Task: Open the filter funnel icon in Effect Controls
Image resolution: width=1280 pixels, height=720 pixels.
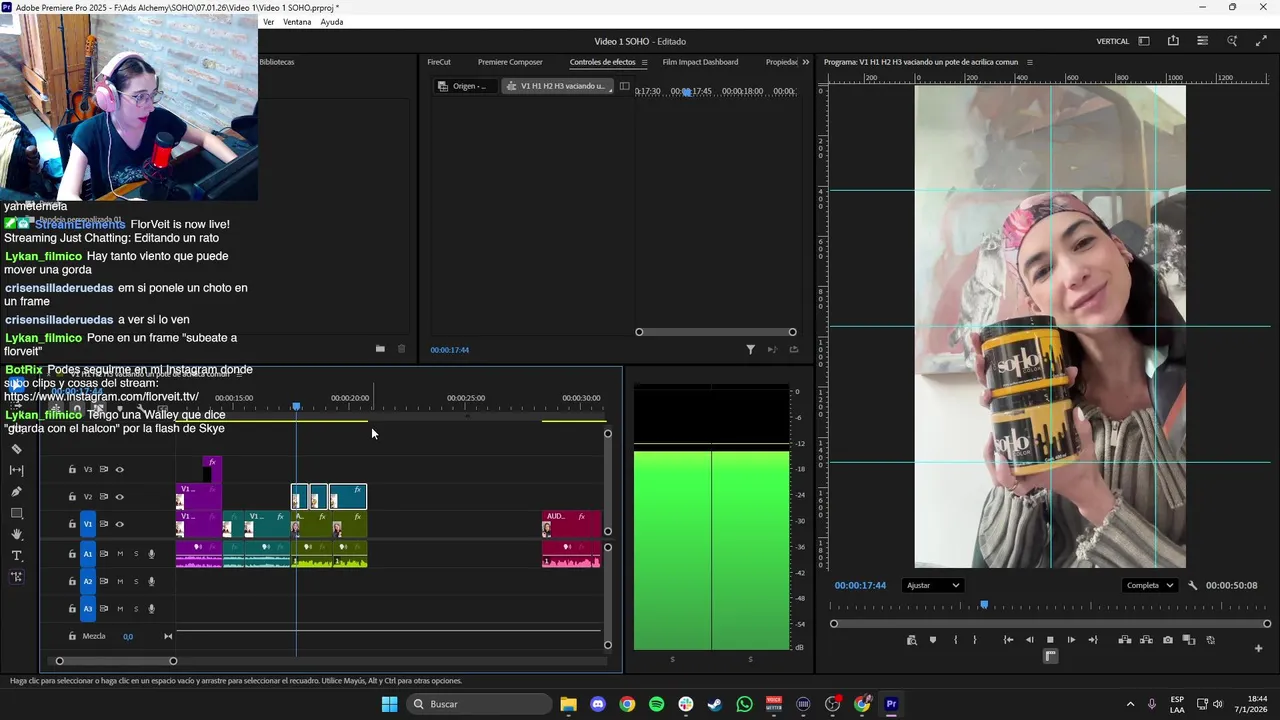Action: coord(751,350)
